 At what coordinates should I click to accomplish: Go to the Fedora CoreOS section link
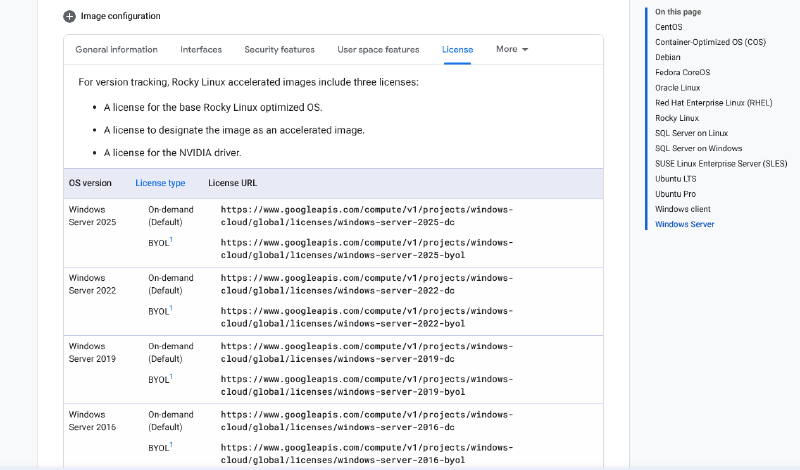point(683,72)
